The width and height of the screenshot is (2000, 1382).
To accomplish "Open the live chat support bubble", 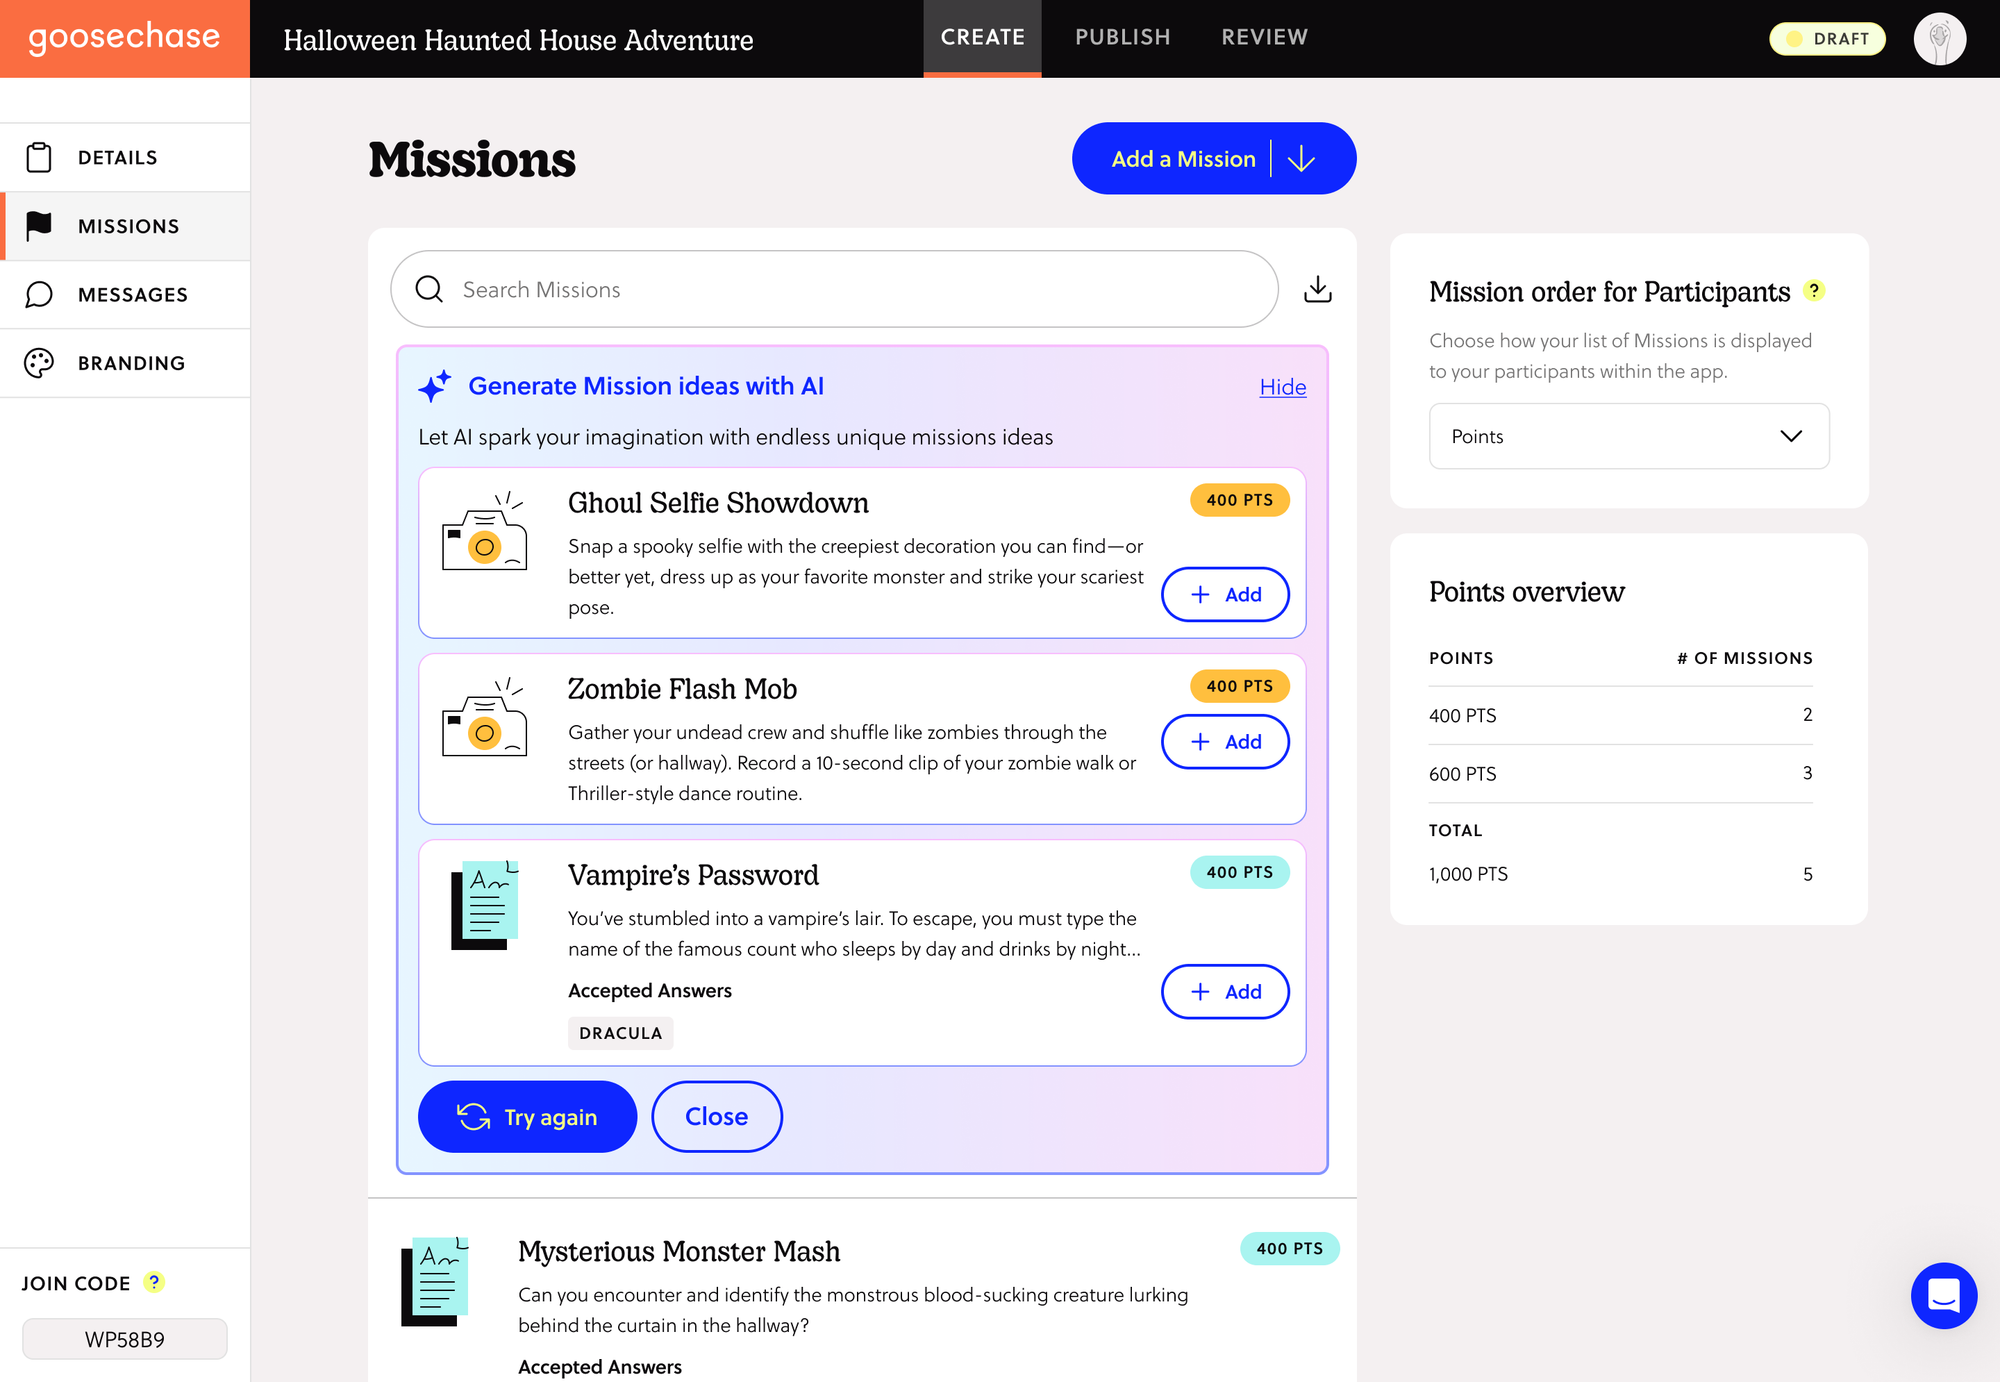I will tap(1943, 1295).
